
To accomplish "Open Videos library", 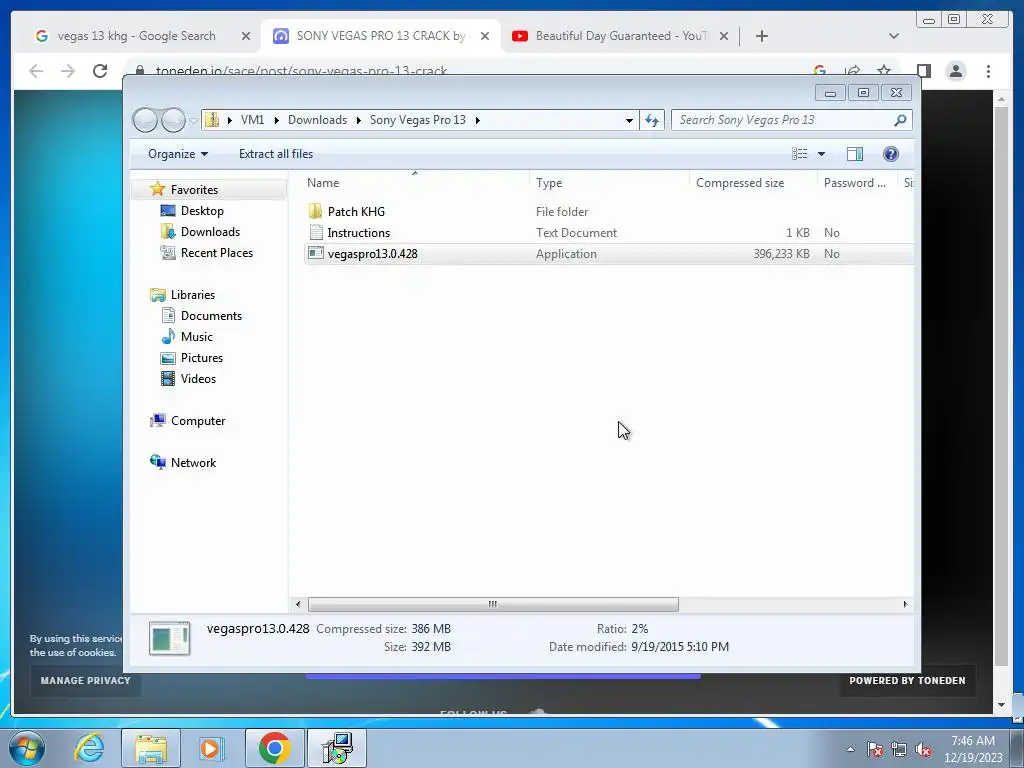I will coord(198,379).
